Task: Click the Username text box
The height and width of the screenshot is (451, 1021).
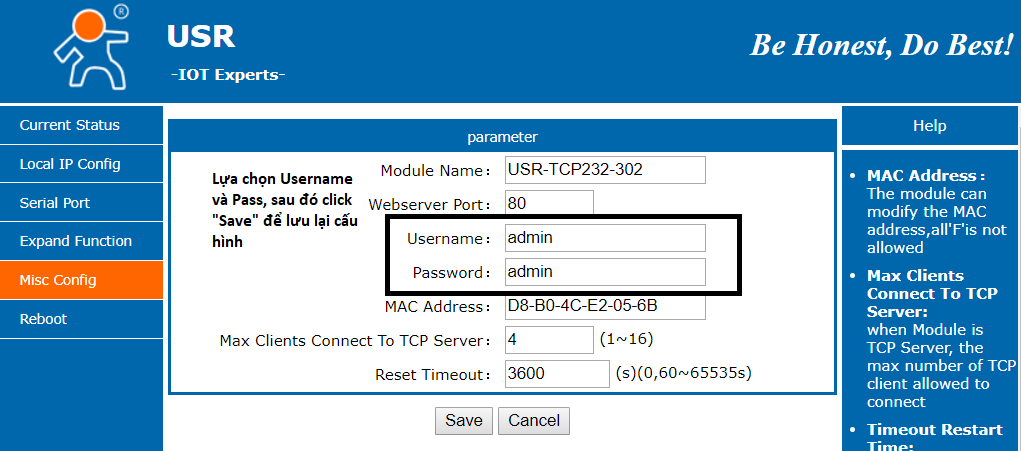Action: click(x=605, y=238)
